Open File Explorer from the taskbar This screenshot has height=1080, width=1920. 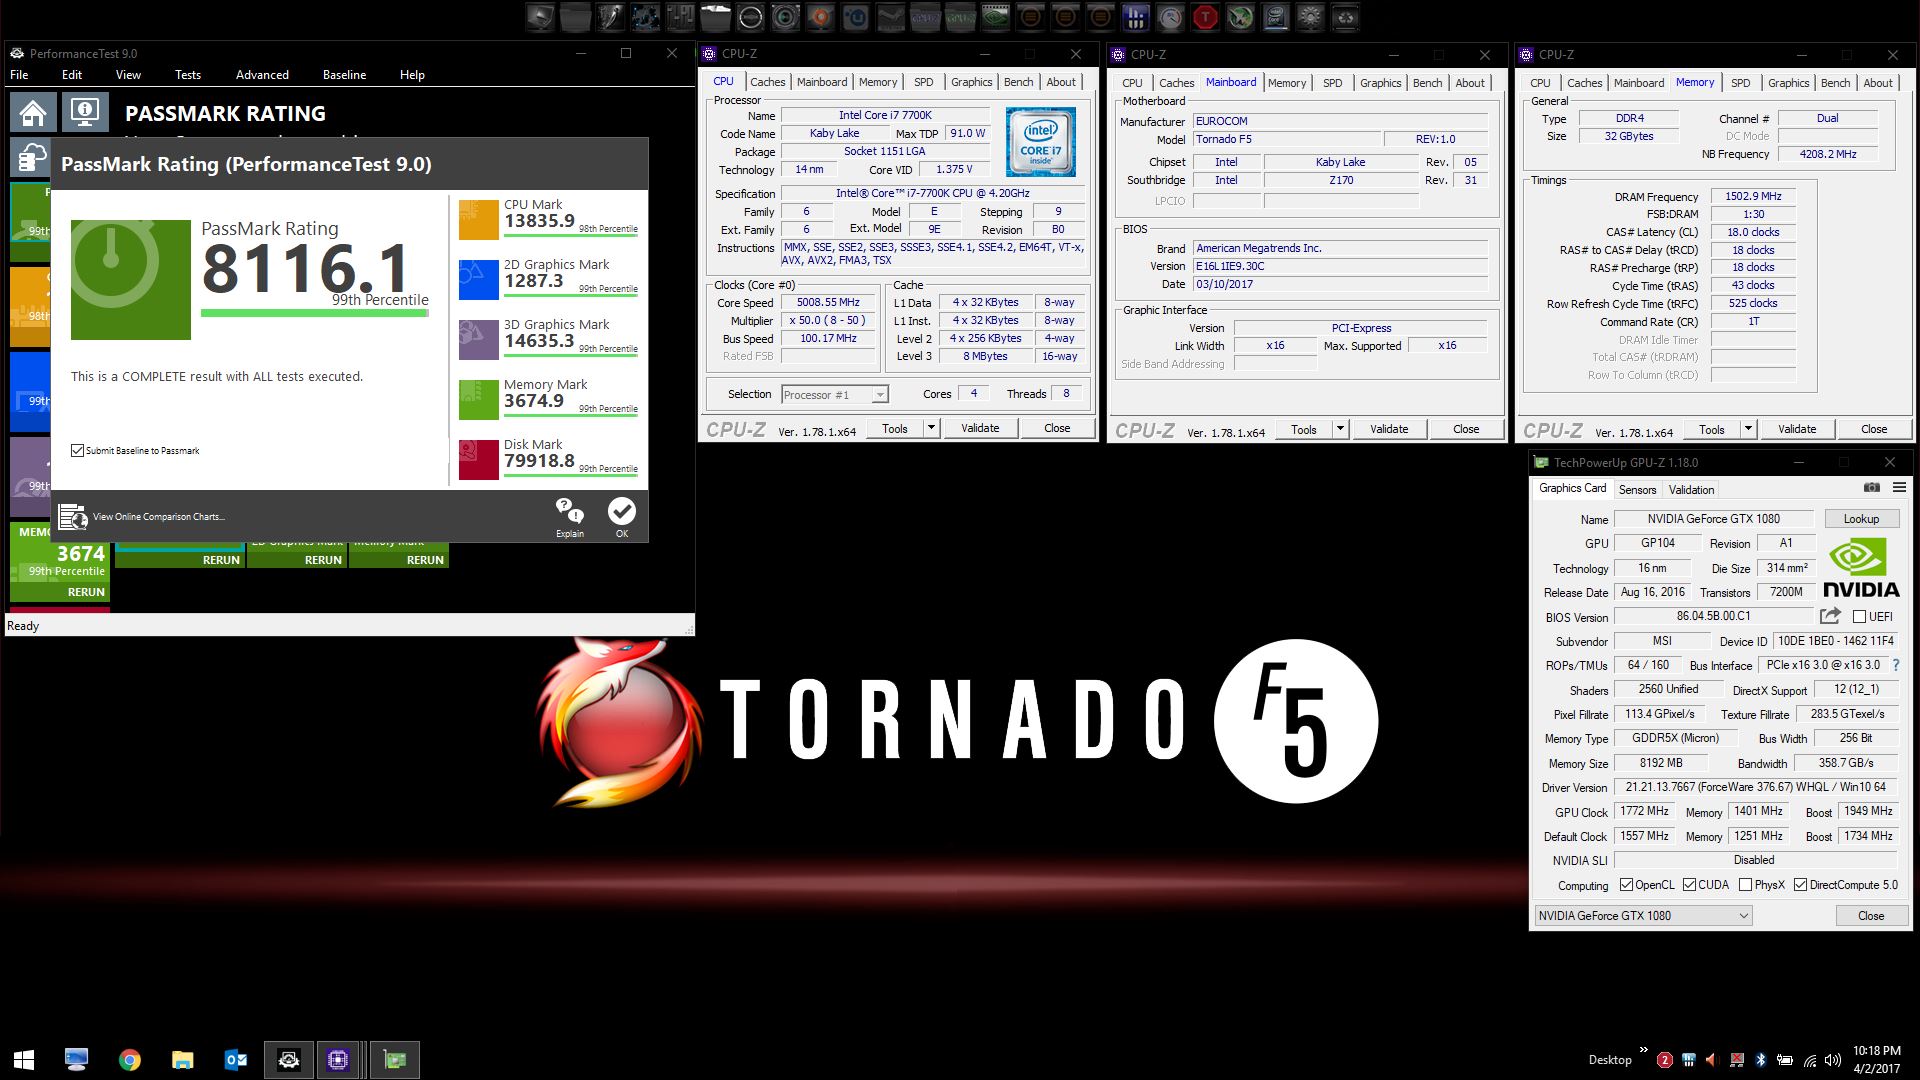coord(182,1059)
